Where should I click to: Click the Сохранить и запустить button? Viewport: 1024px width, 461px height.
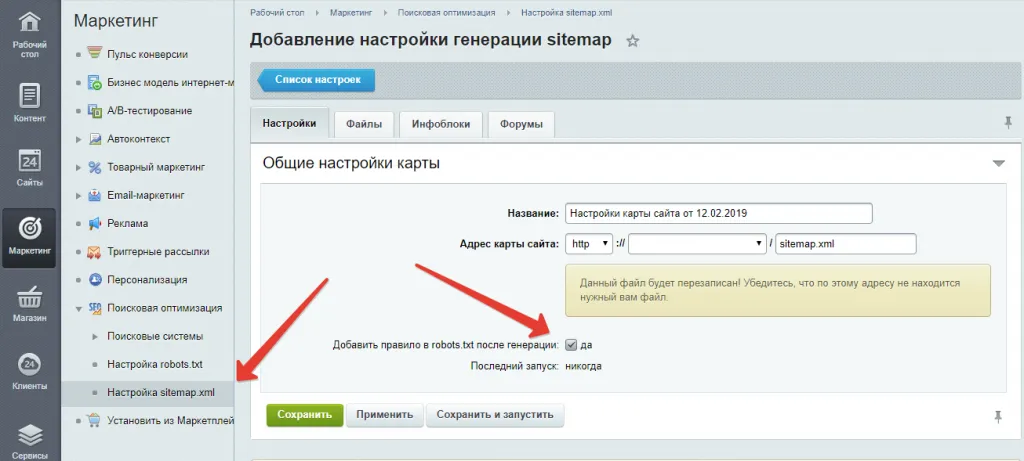(x=495, y=414)
